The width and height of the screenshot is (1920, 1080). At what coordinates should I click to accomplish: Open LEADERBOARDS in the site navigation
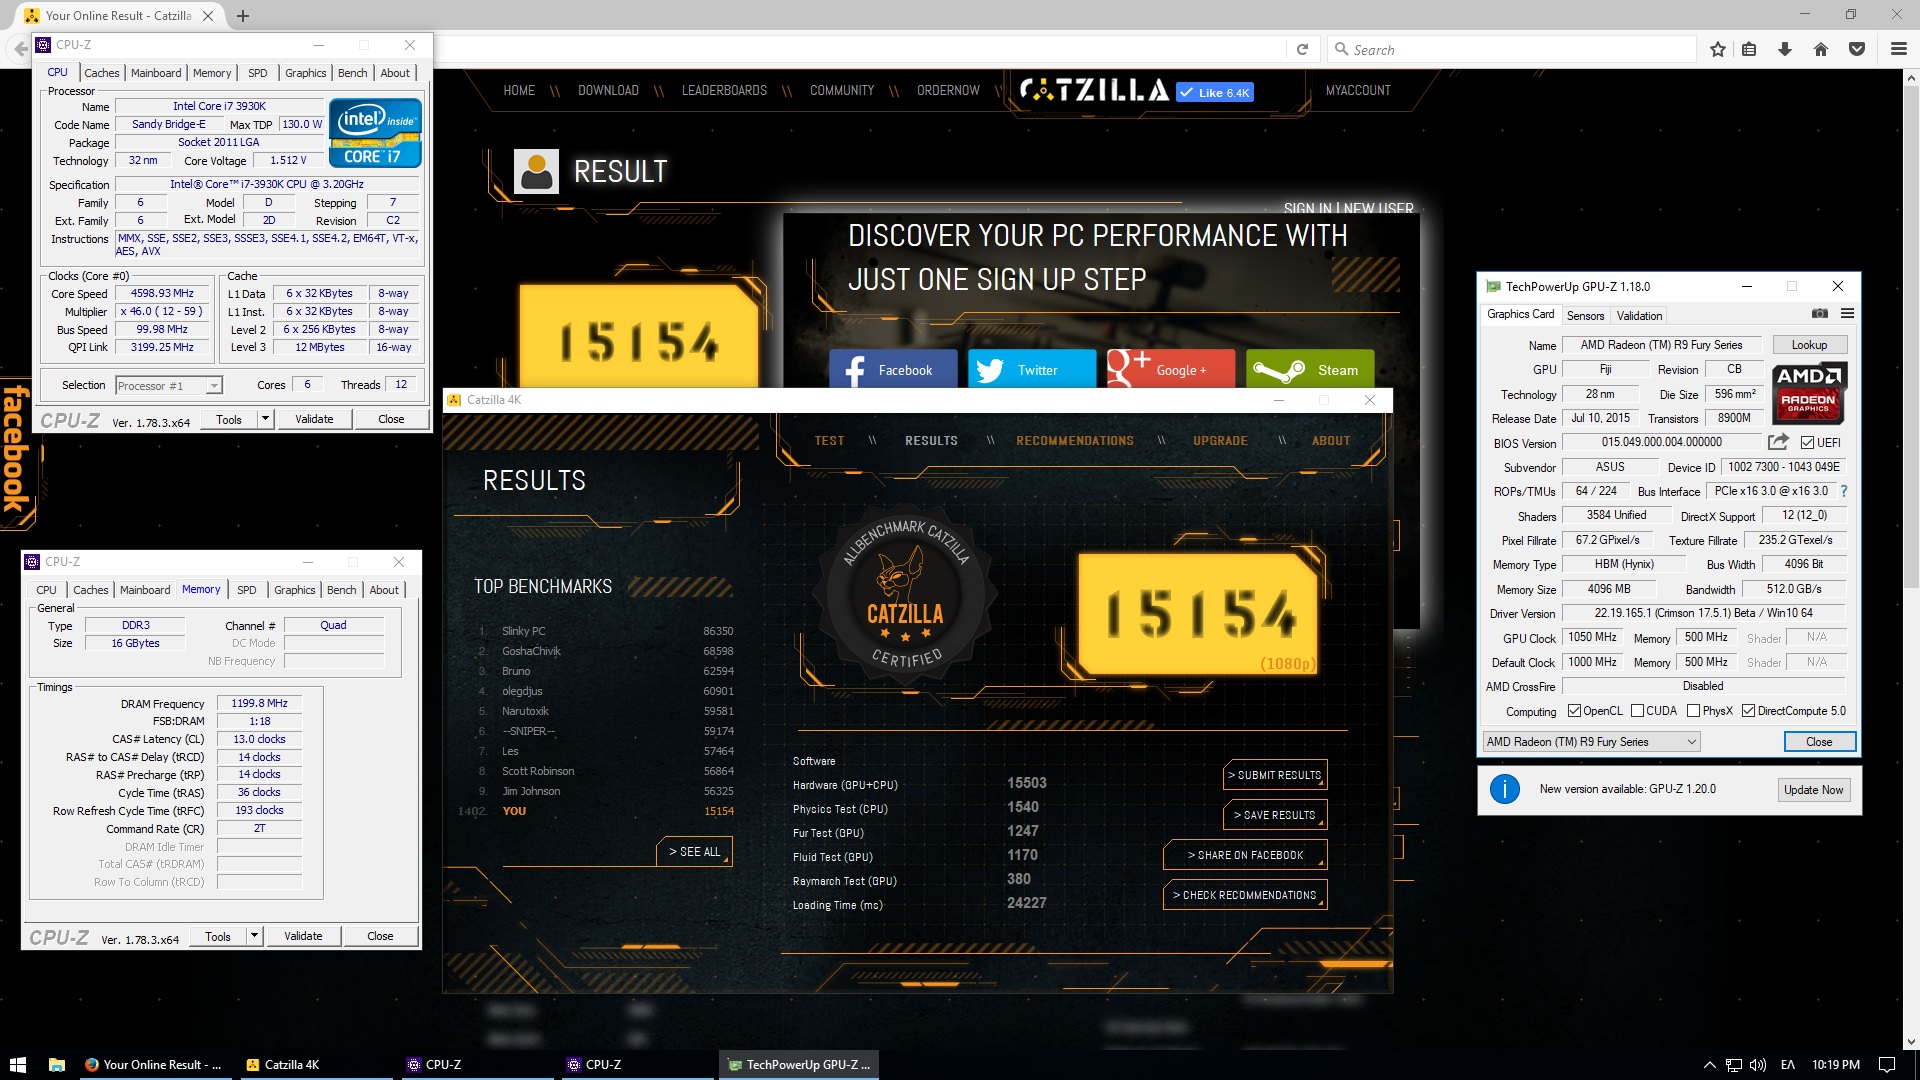point(724,91)
